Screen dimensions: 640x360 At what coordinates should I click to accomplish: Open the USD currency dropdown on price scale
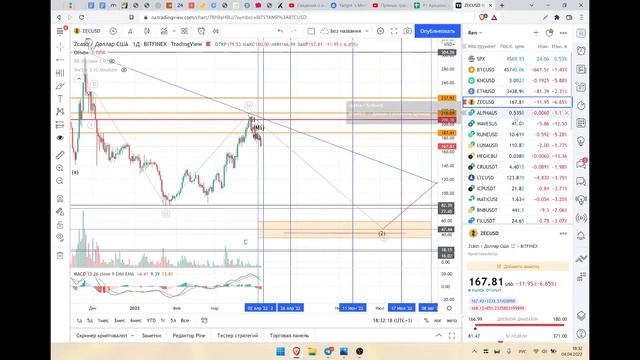click(449, 44)
